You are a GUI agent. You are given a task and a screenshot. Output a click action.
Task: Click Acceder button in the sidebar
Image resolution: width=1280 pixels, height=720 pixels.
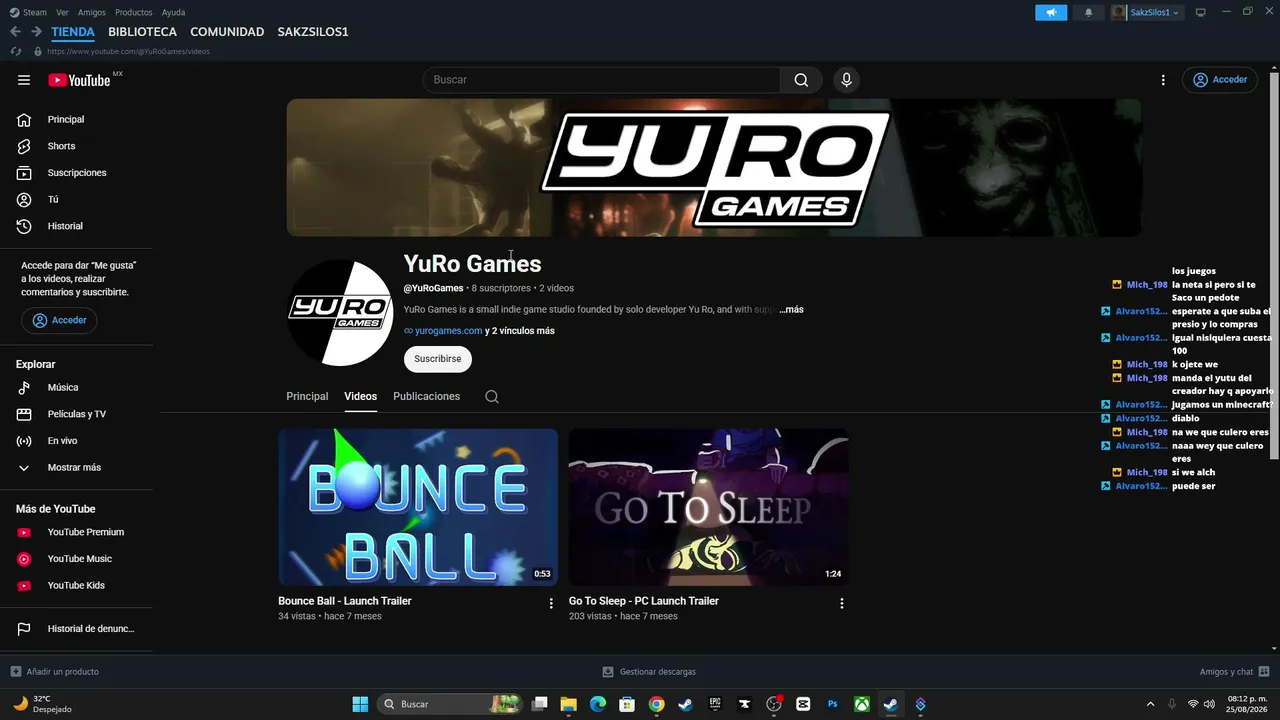coord(59,321)
